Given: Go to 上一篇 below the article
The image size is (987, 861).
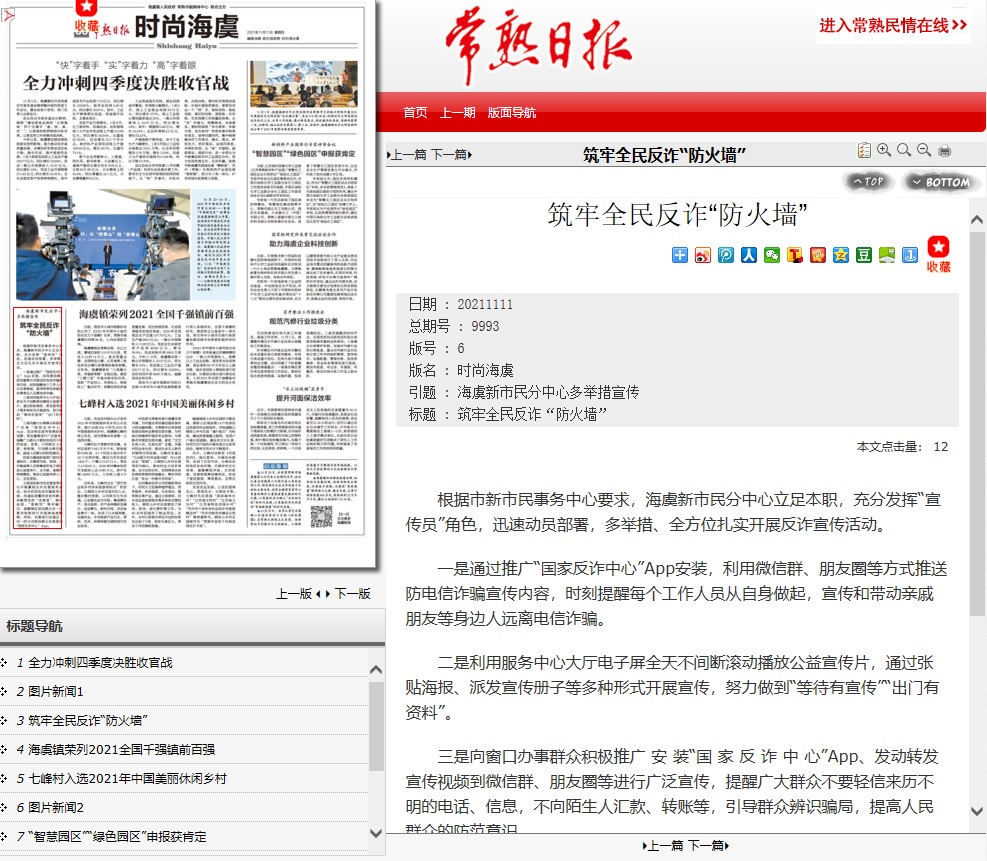Looking at the screenshot, I should 663,846.
